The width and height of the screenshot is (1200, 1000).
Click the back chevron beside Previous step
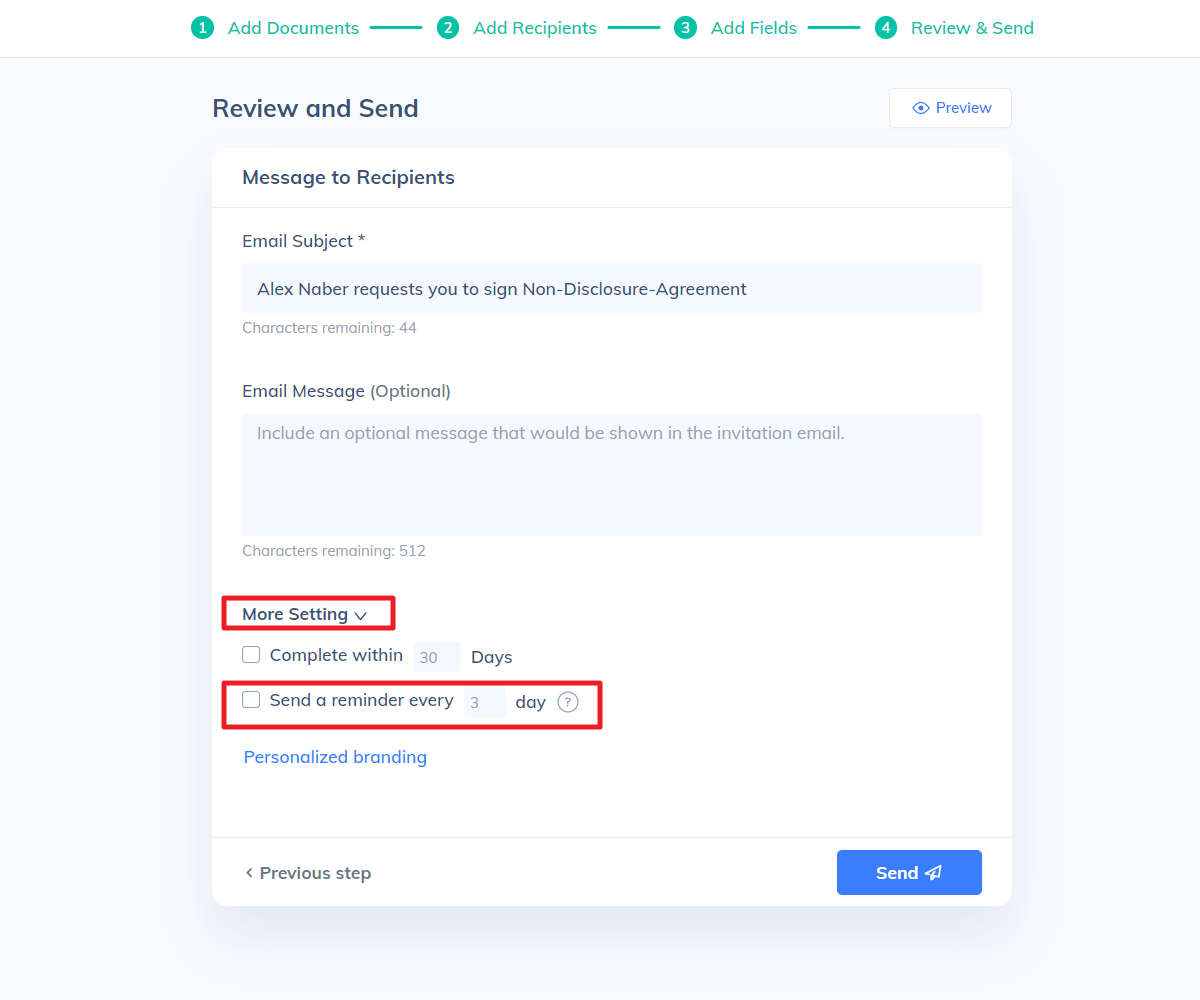(x=248, y=872)
